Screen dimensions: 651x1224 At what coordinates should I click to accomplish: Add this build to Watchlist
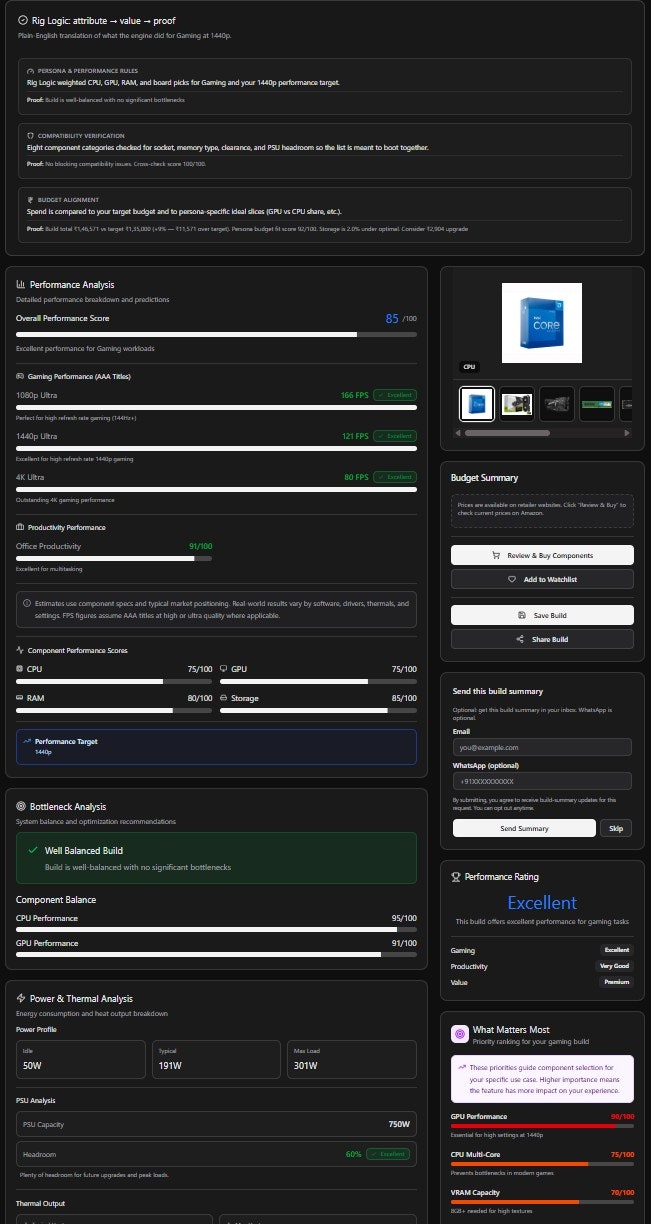point(542,579)
